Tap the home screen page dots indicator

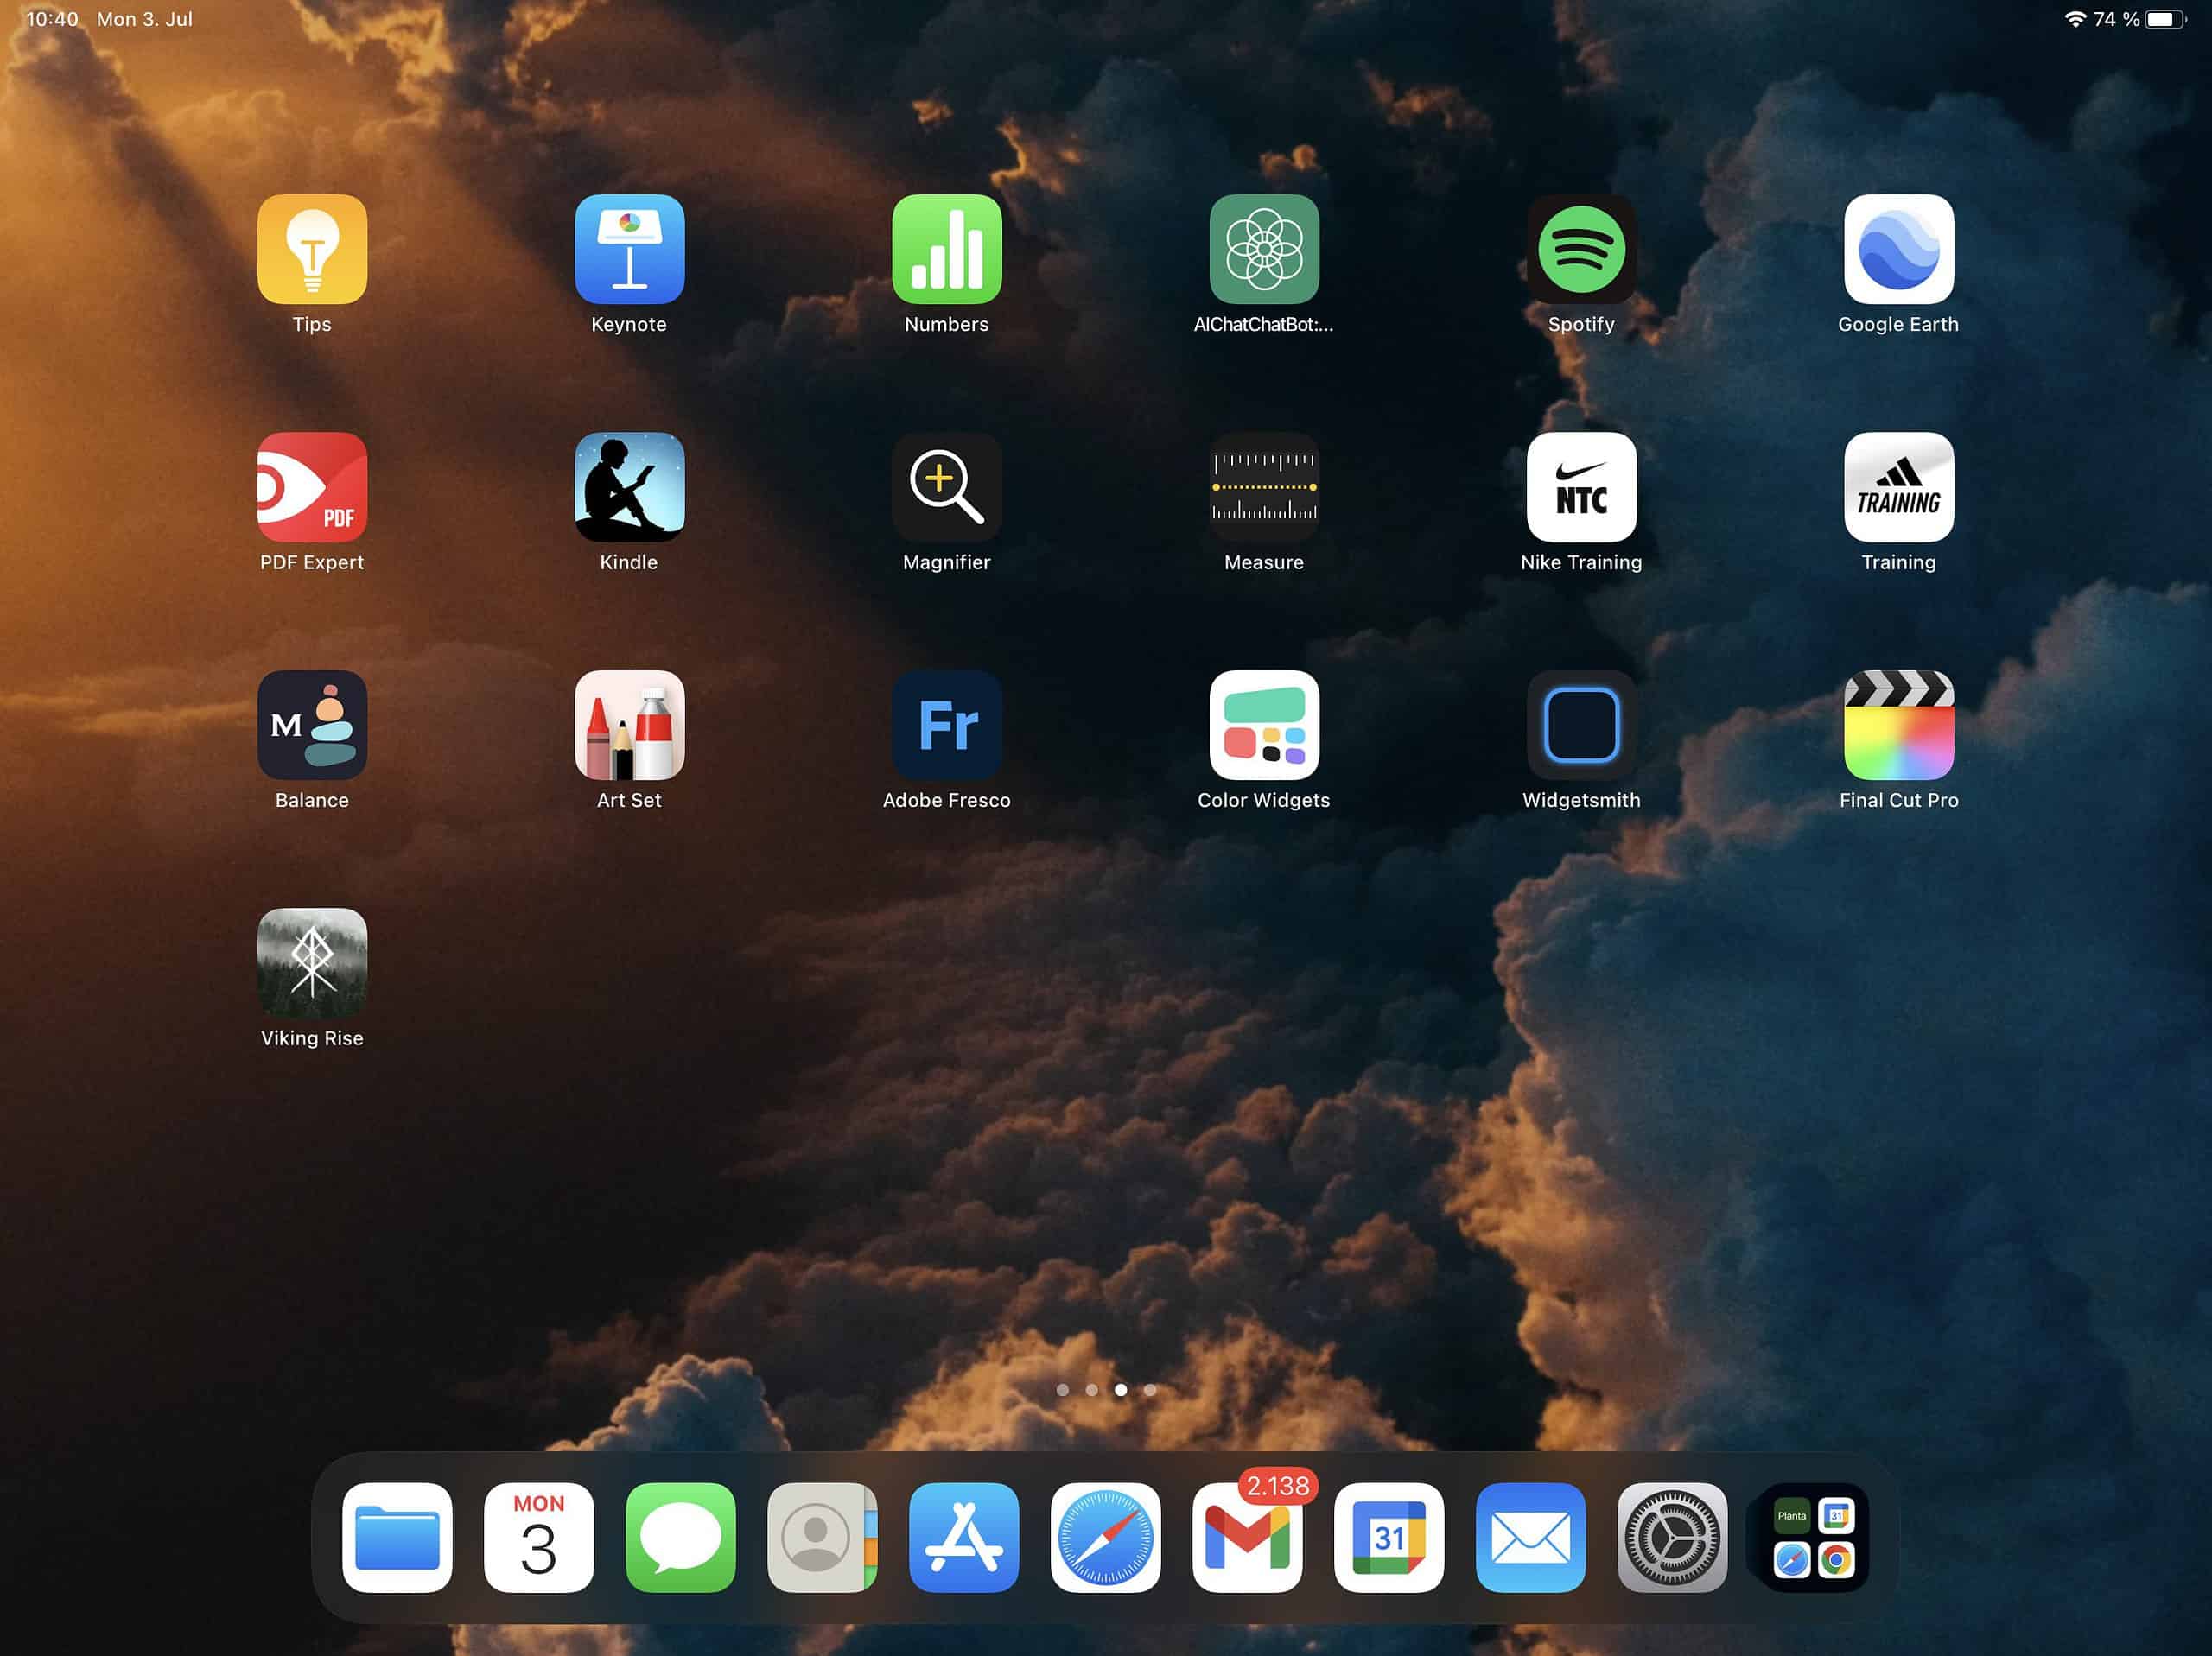coord(1106,1389)
